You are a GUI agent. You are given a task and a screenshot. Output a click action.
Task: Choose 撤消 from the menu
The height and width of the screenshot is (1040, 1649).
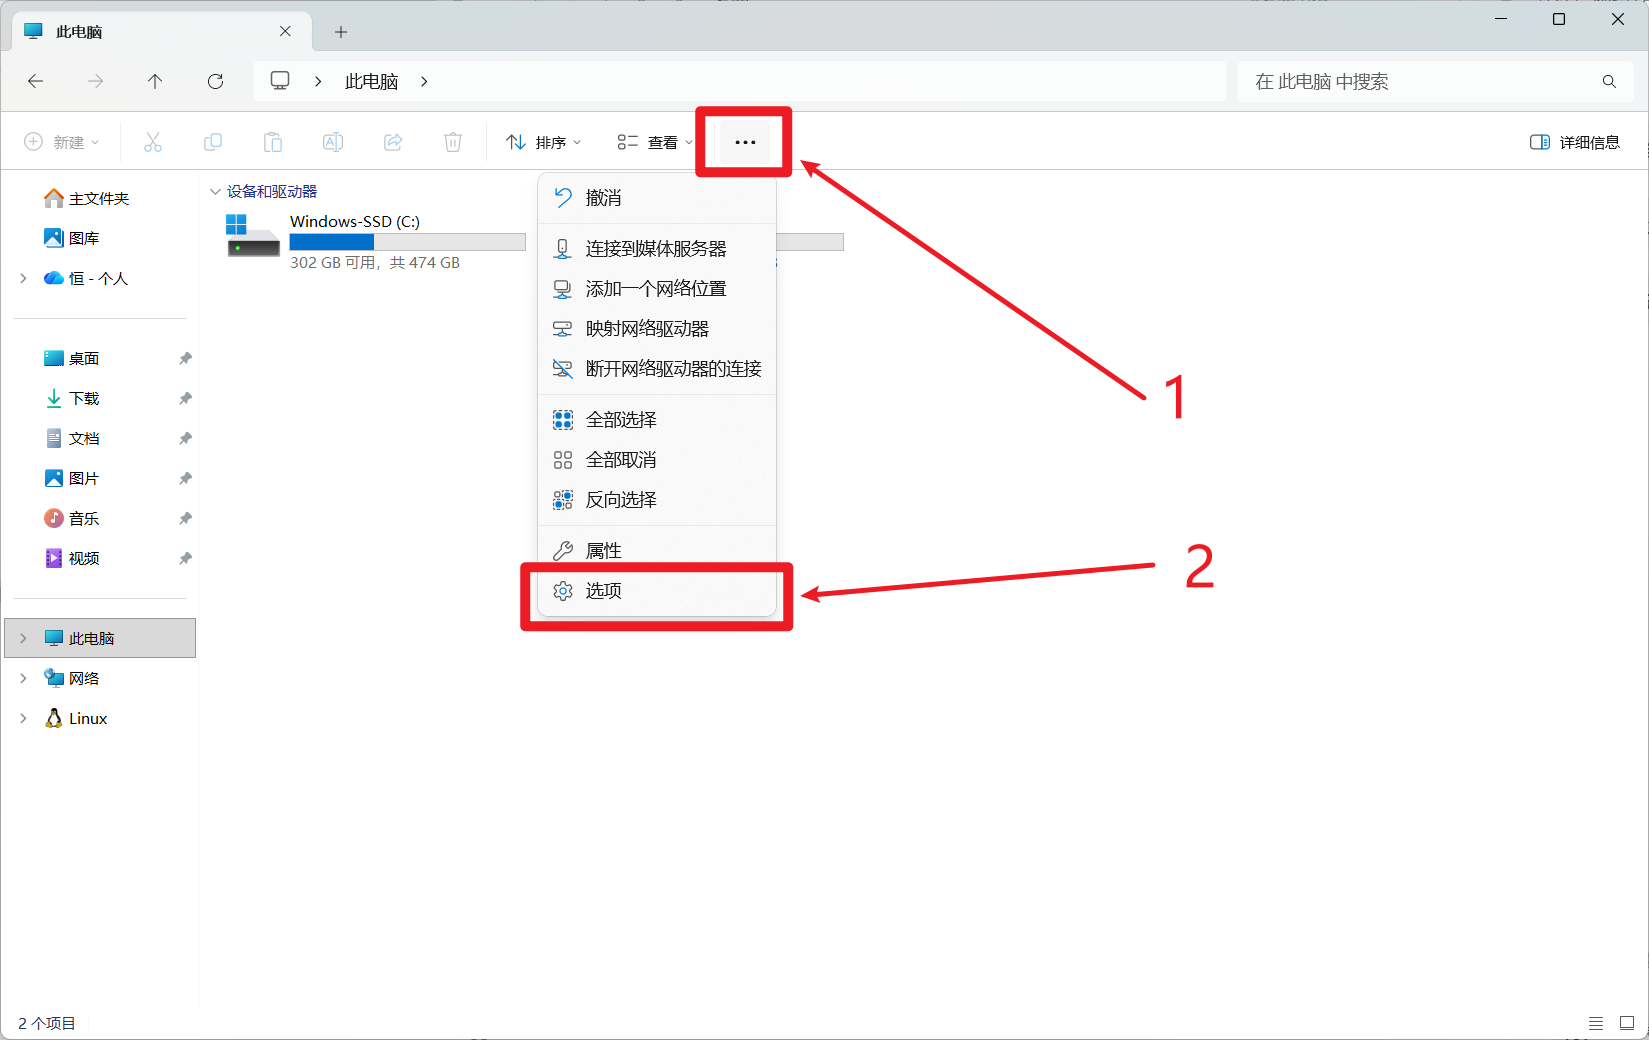[658, 198]
